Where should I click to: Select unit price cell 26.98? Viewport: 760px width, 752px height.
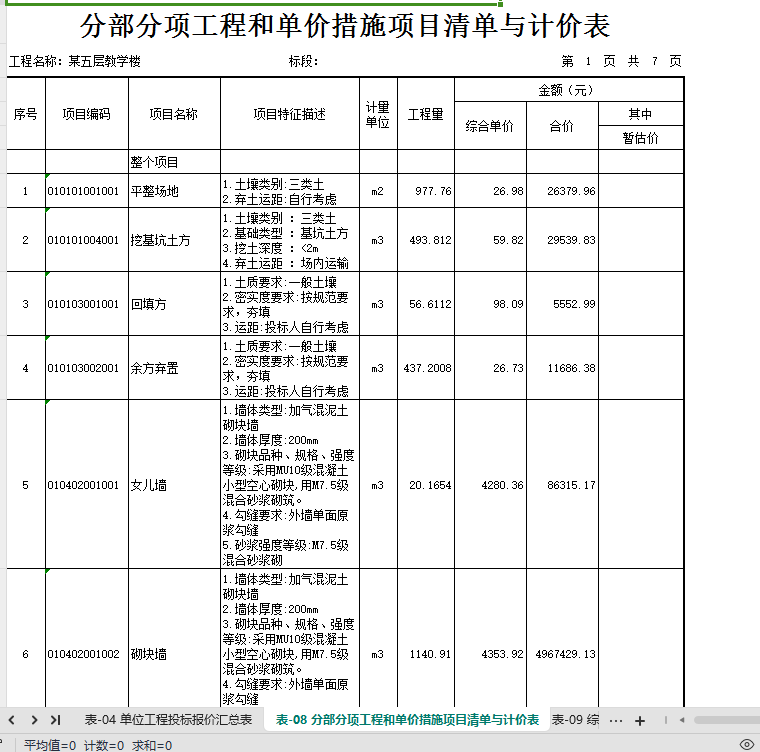[490, 191]
